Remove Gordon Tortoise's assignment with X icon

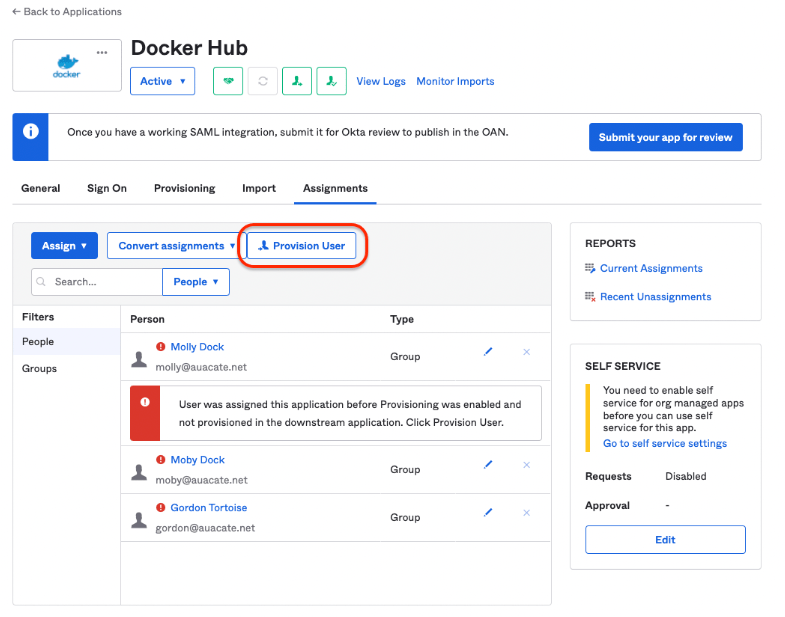[x=526, y=512]
